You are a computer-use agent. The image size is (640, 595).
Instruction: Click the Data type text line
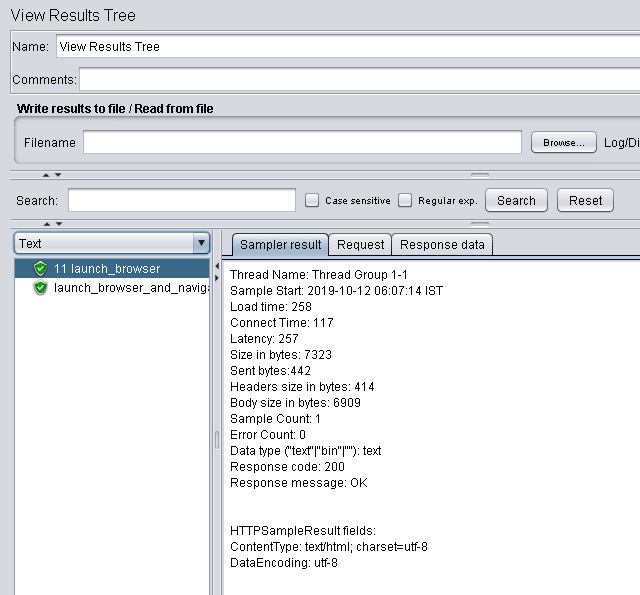pyautogui.click(x=305, y=451)
